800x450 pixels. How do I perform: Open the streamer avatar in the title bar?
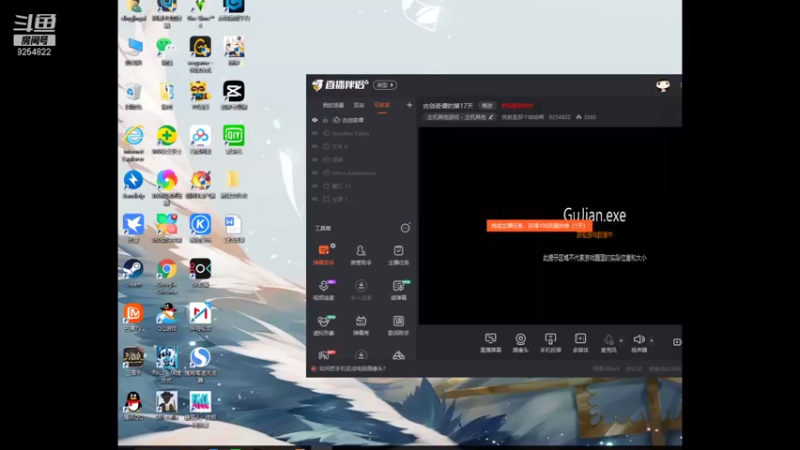click(663, 85)
